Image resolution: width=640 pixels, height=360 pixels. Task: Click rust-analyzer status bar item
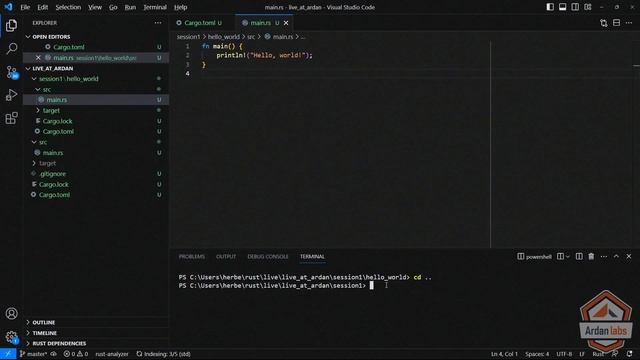pos(112,354)
